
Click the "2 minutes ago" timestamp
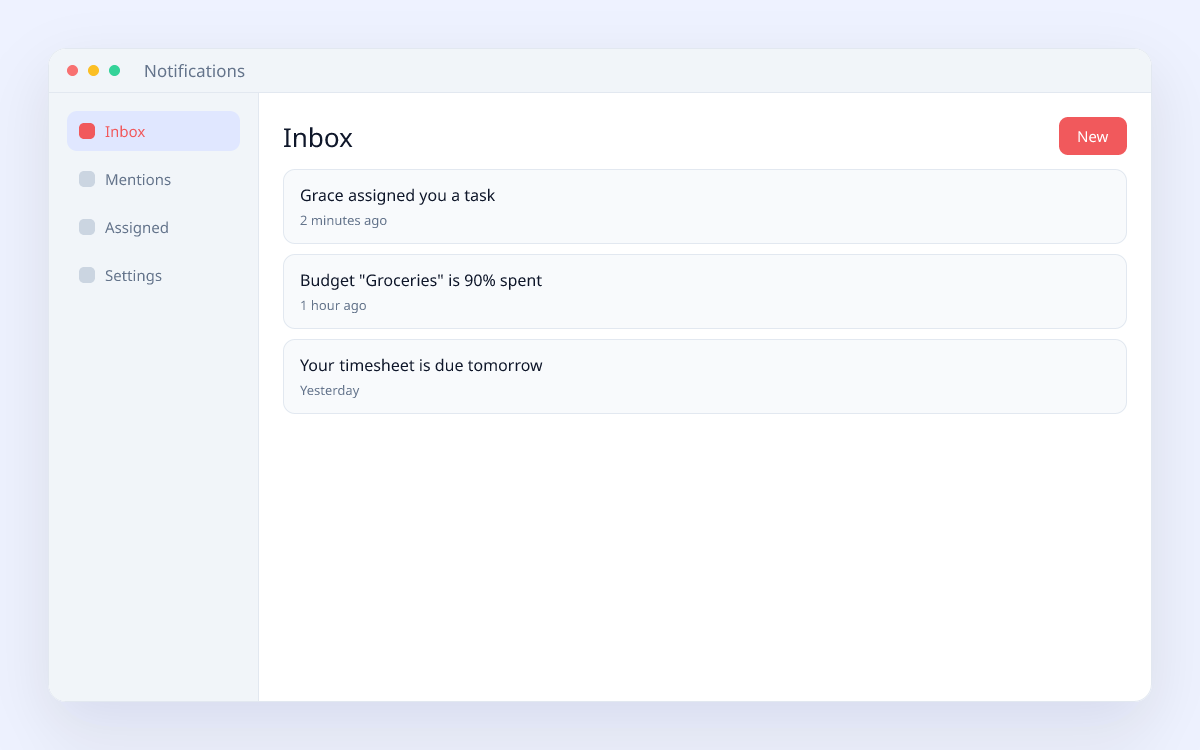tap(343, 220)
